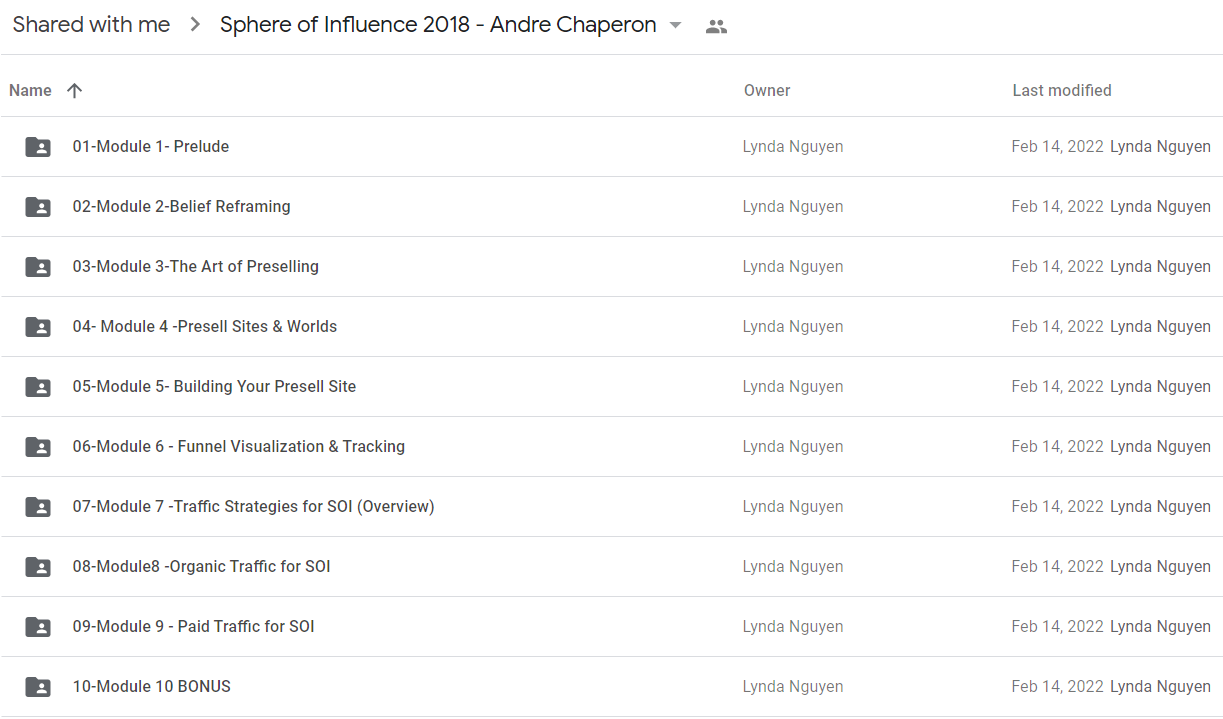The image size is (1223, 719).
Task: Select 01-Module 1- Prelude folder name
Action: tap(151, 146)
